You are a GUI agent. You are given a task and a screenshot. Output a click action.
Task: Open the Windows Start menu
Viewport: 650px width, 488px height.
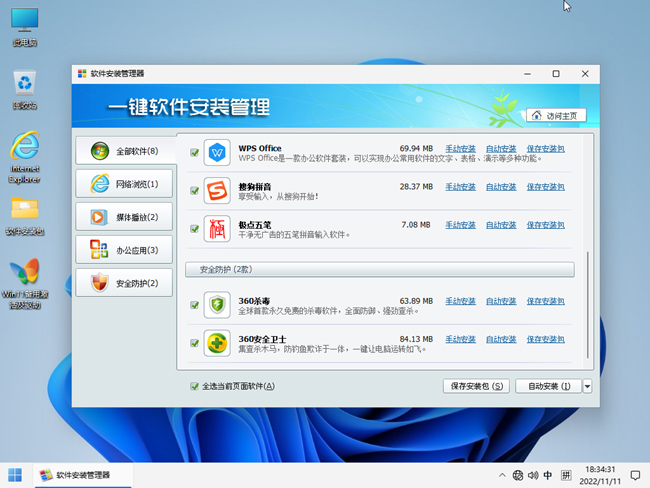coord(15,475)
